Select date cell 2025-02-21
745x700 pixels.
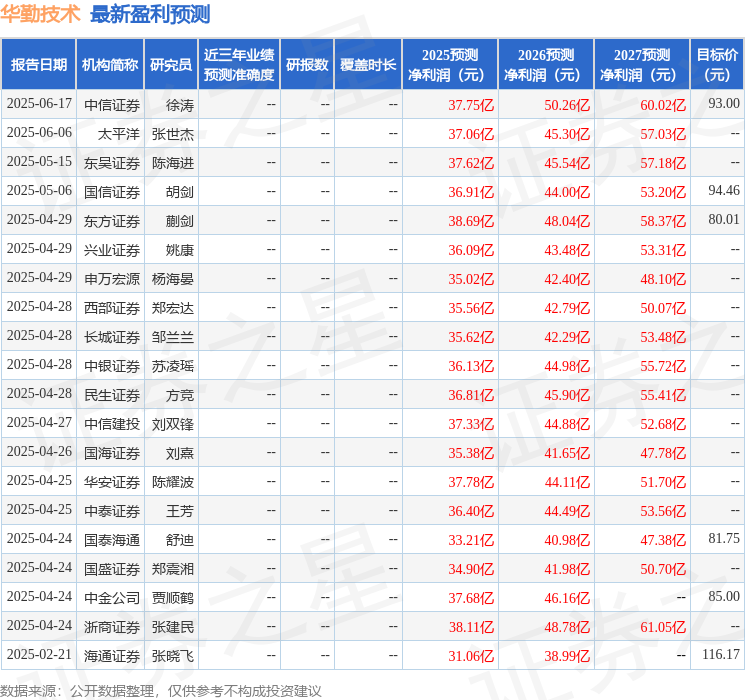(x=39, y=654)
